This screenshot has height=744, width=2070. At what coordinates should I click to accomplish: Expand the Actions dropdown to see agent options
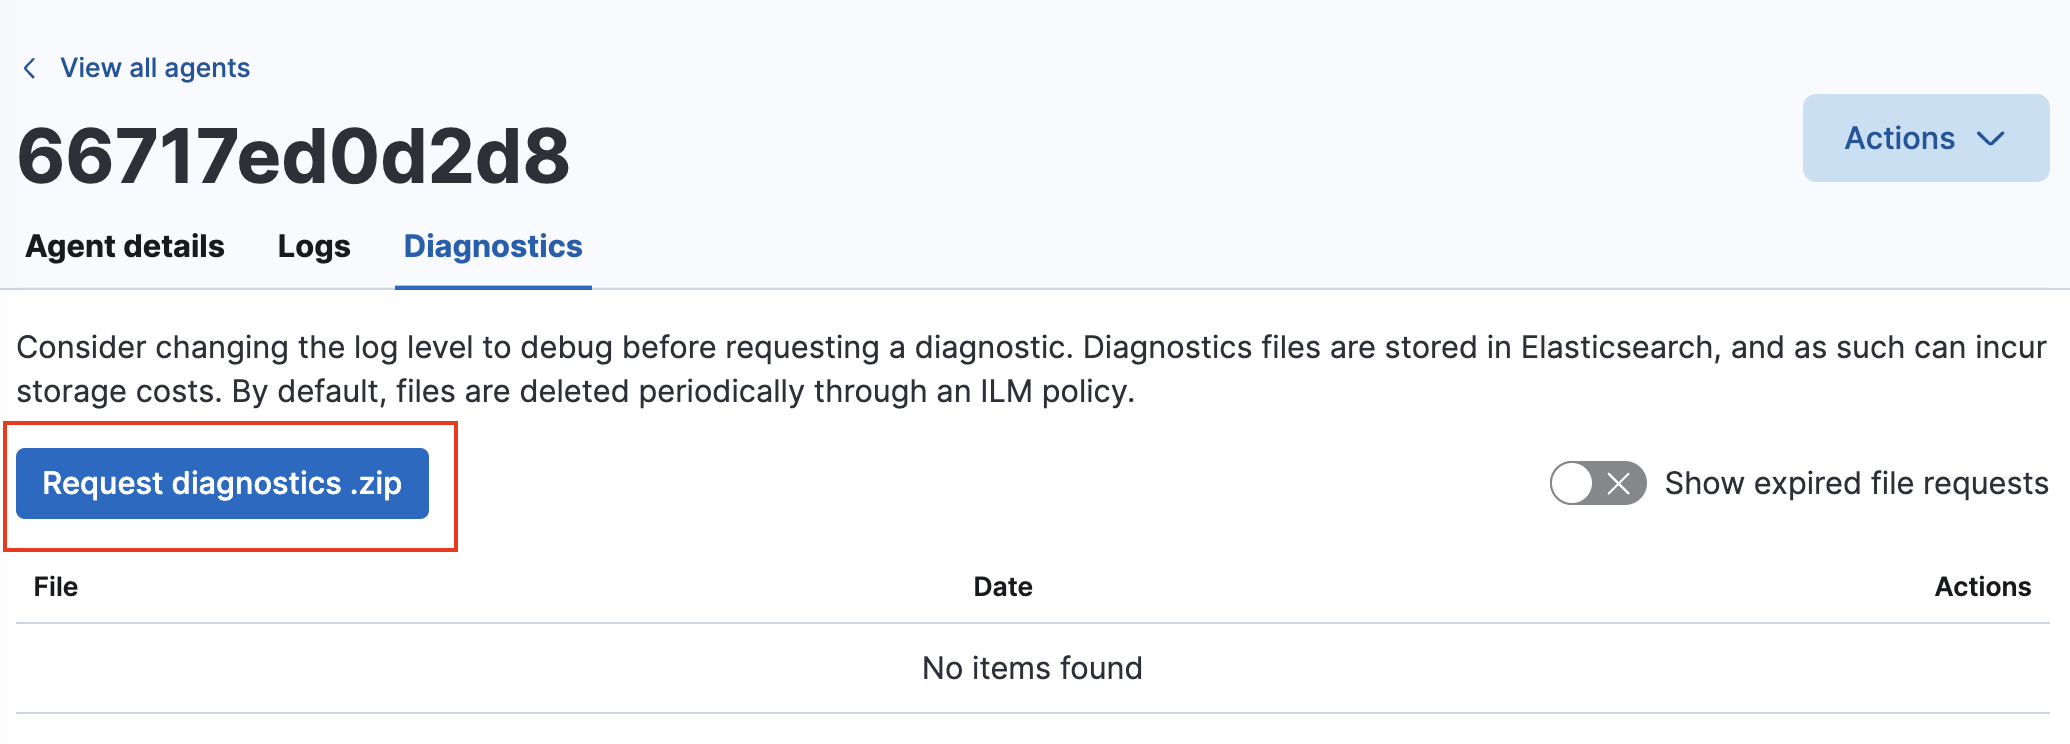1923,138
